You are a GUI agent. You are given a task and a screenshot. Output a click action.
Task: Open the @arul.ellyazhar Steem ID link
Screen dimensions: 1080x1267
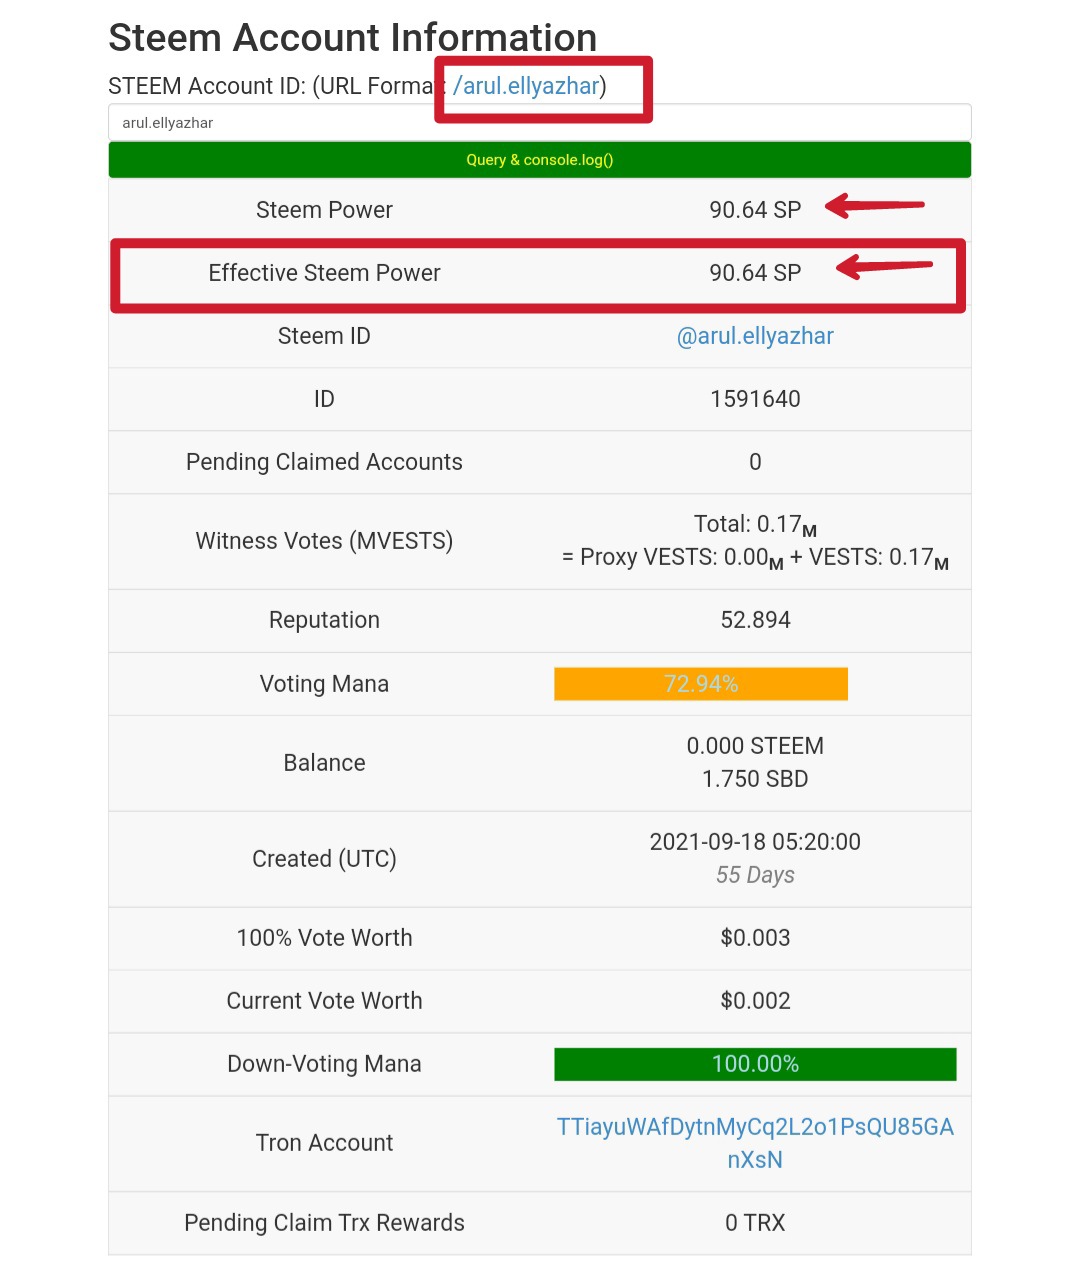pos(755,336)
